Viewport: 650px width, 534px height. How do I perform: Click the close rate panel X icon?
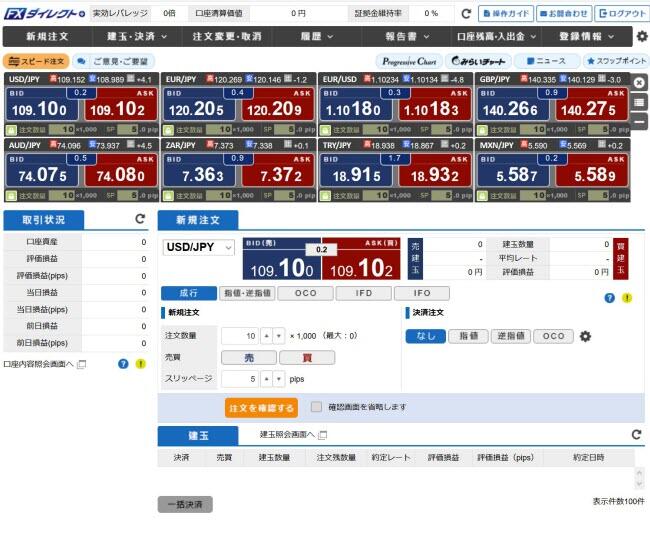tap(639, 83)
